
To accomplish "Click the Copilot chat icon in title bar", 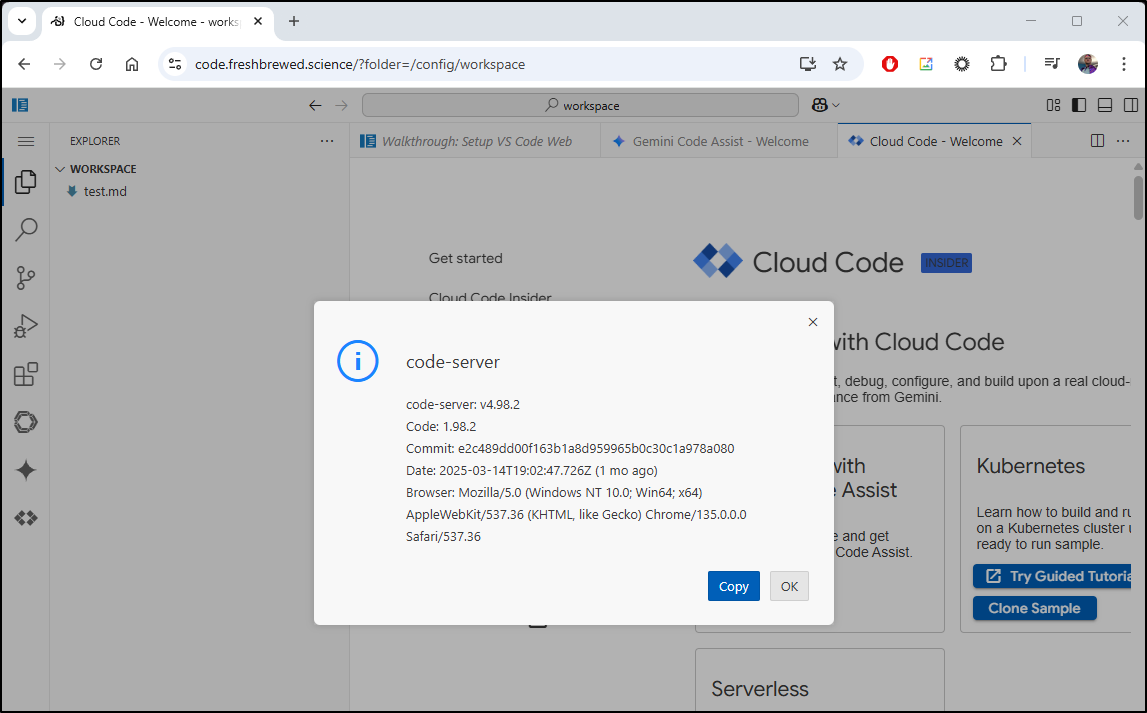I will [819, 105].
